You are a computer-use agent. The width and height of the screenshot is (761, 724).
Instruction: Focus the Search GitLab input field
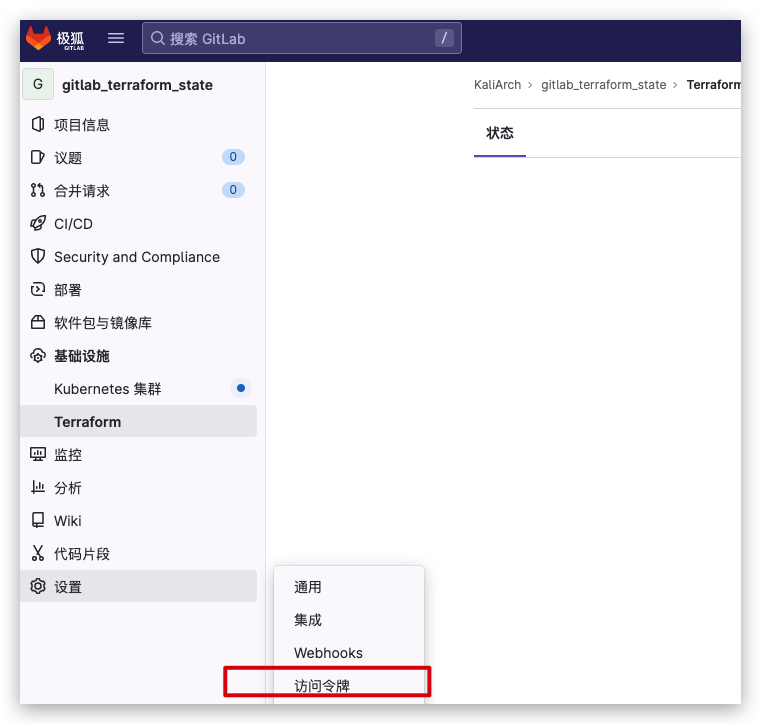pos(290,39)
